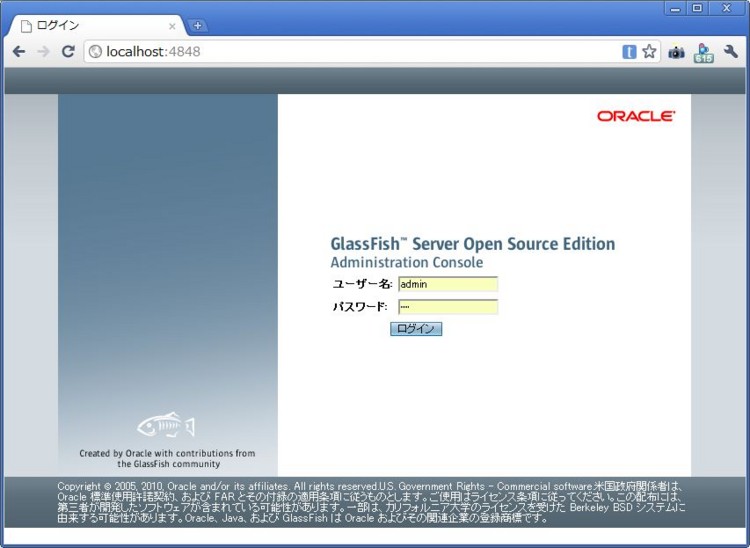Close the browser window
Viewport: 750px width, 548px height.
pos(727,9)
